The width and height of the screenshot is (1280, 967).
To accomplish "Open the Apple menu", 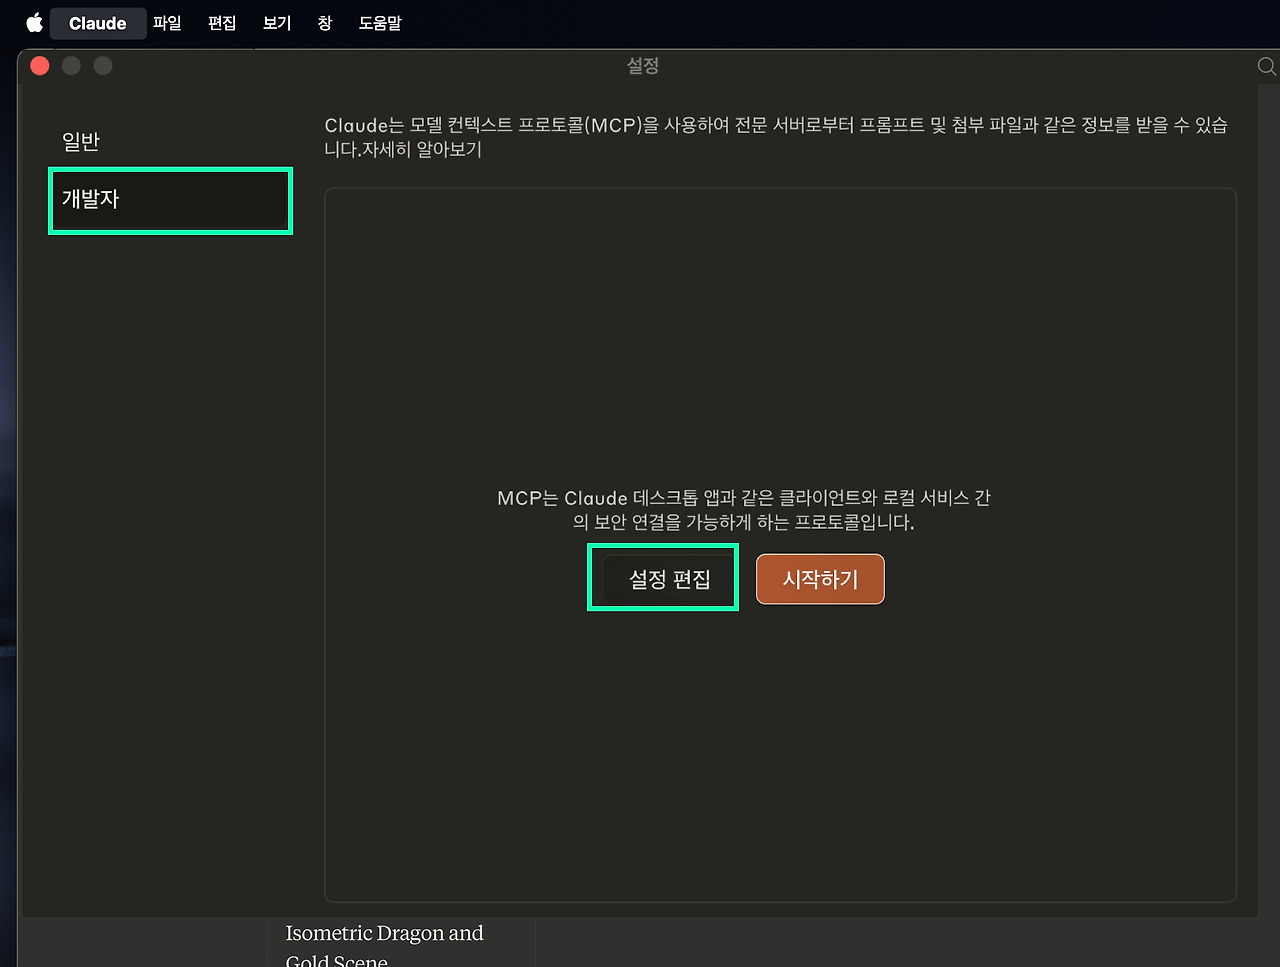I will [x=34, y=23].
